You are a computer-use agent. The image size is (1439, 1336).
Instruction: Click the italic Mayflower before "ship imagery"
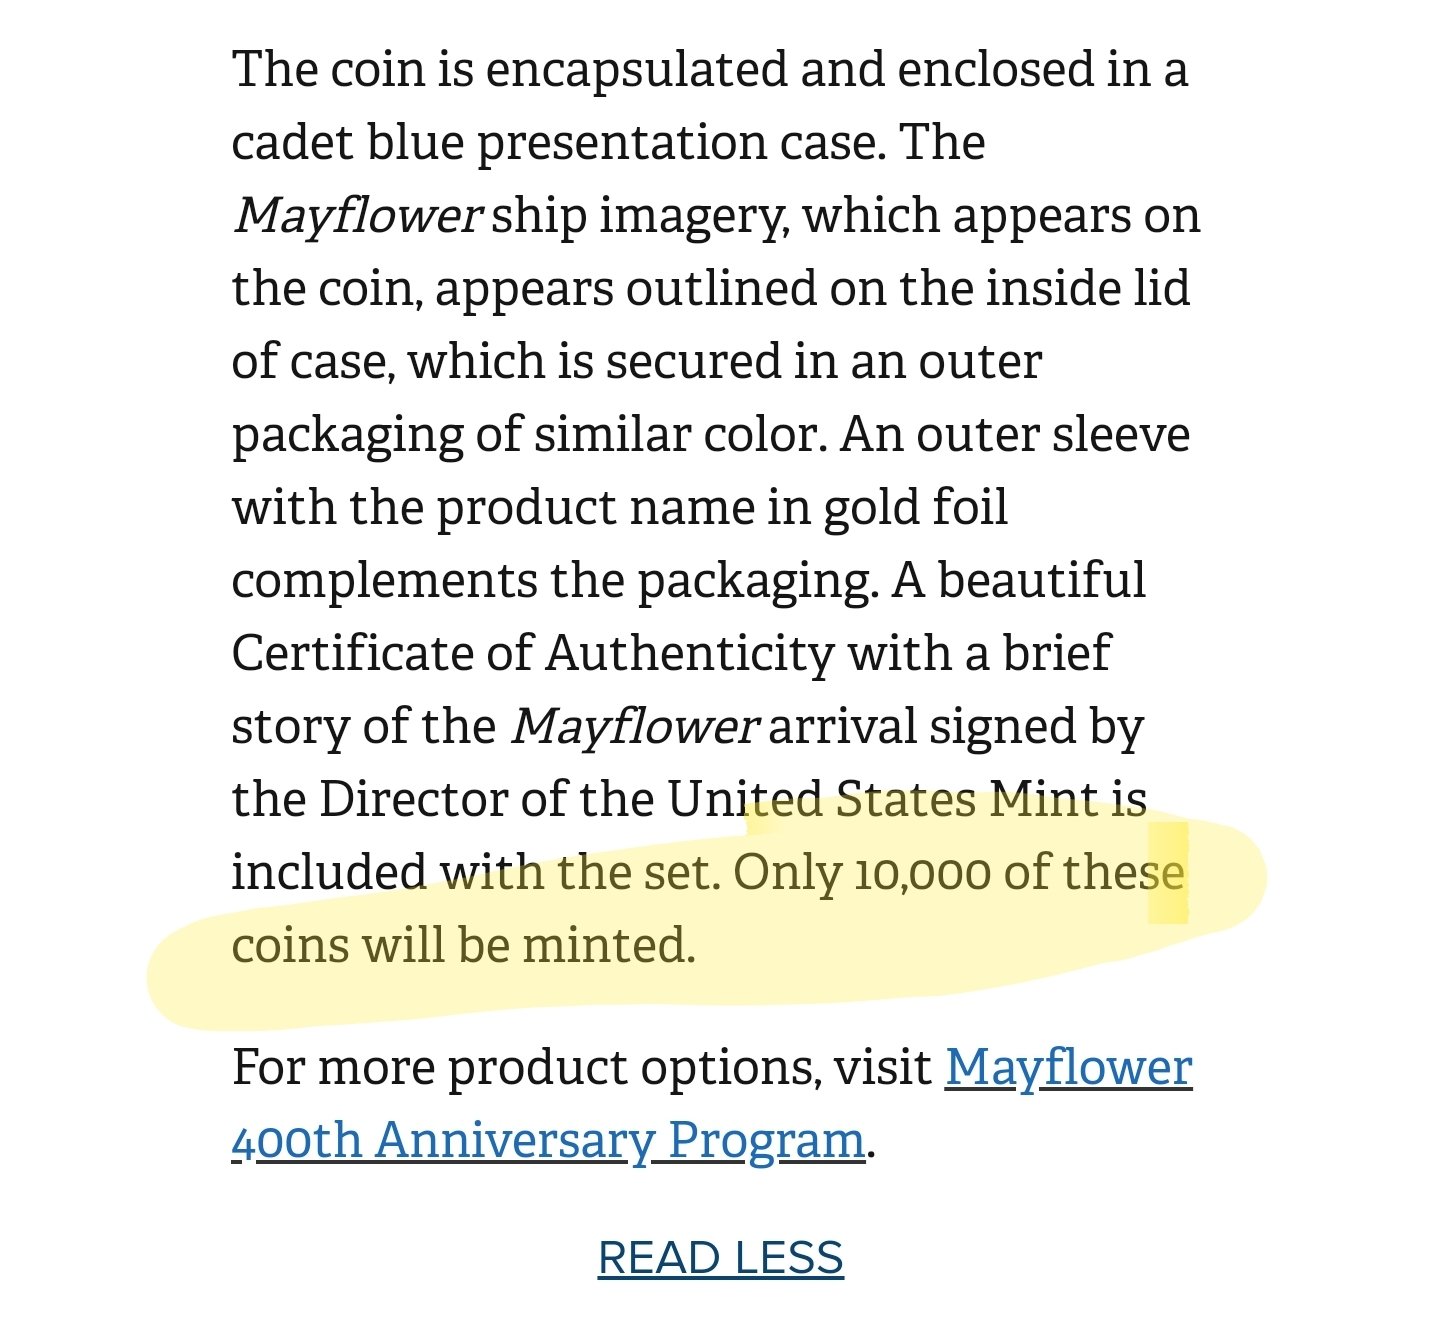point(358,217)
